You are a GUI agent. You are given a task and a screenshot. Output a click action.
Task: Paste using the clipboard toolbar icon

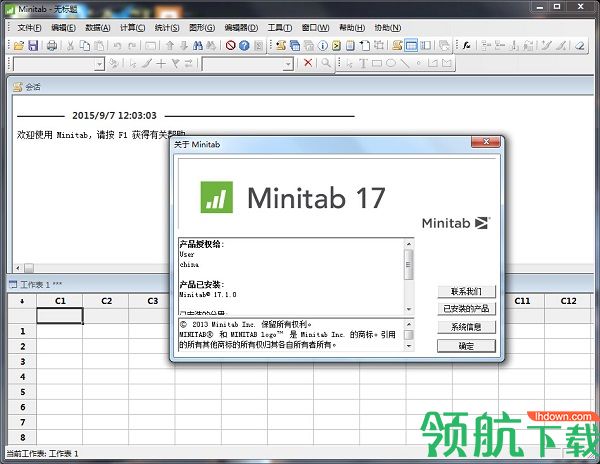(x=99, y=46)
